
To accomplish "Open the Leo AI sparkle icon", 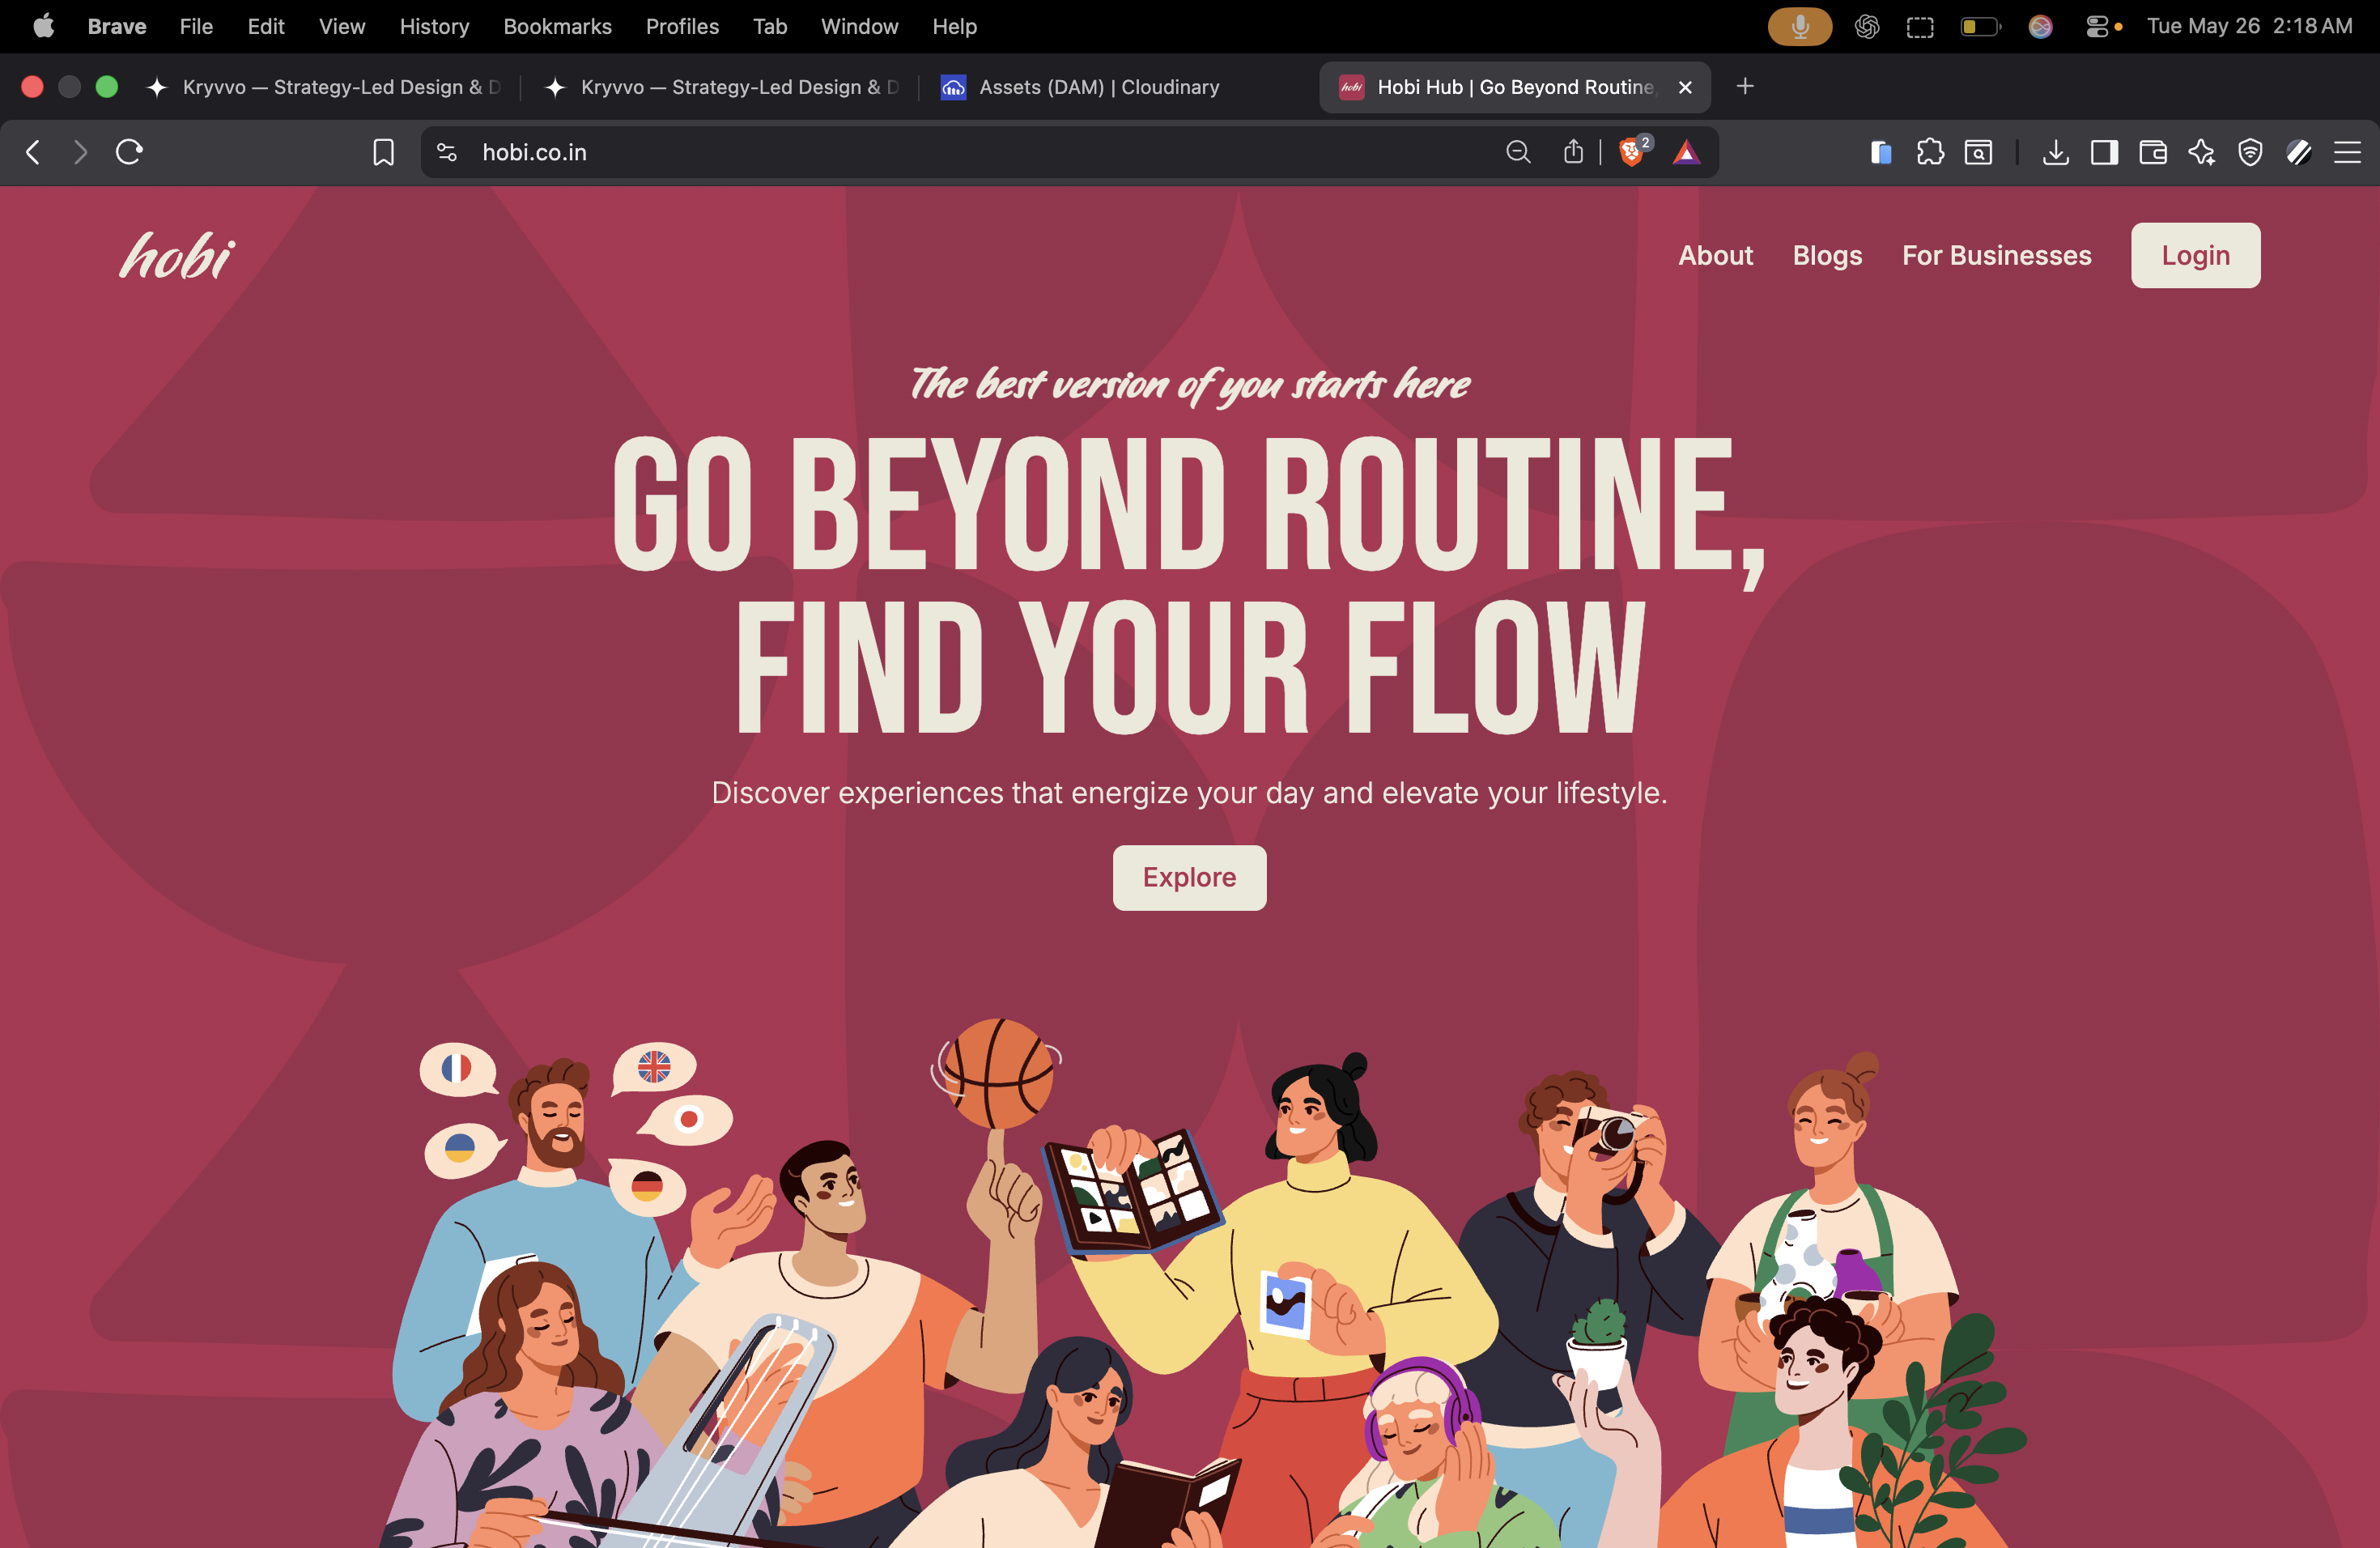I will [x=2202, y=152].
